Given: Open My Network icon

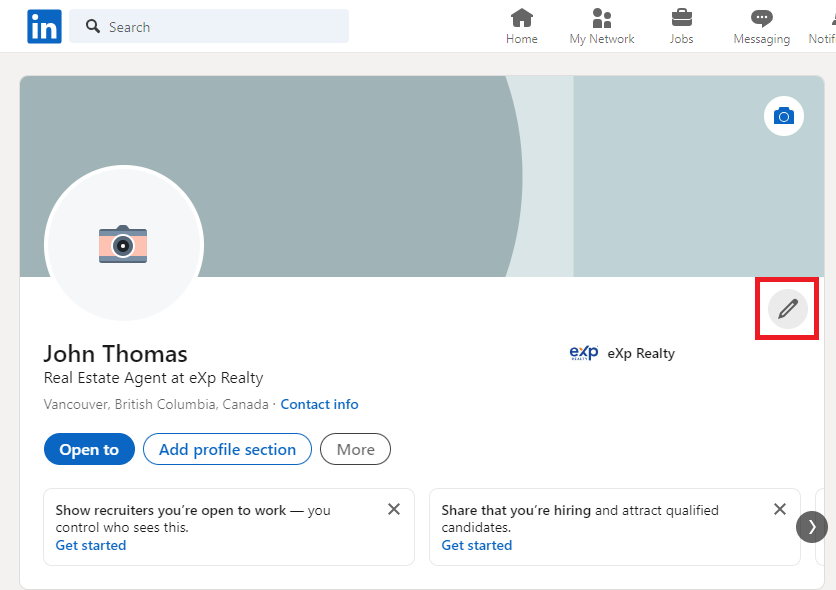Looking at the screenshot, I should 602,19.
